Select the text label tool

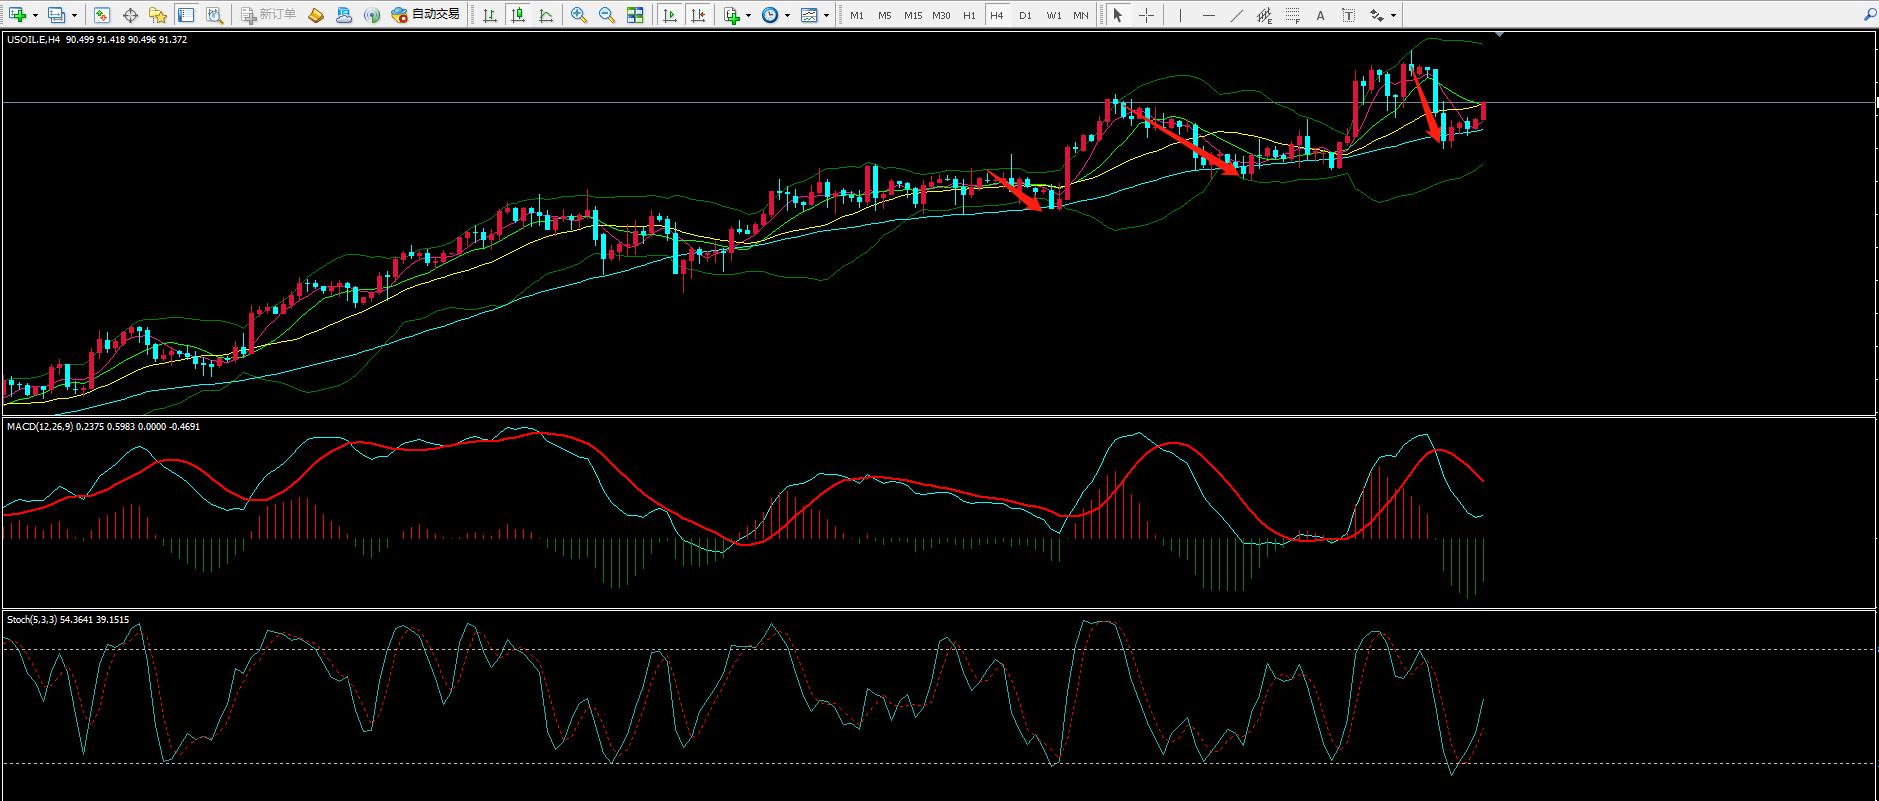tap(1320, 15)
